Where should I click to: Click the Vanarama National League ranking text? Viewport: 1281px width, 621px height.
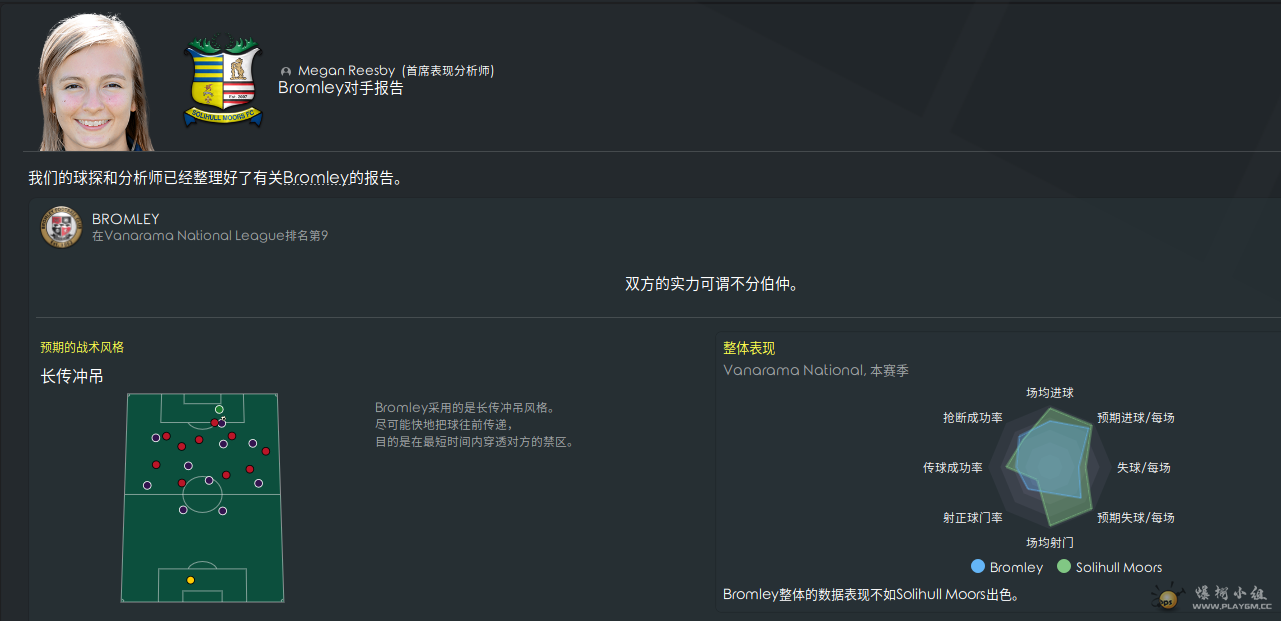point(209,236)
